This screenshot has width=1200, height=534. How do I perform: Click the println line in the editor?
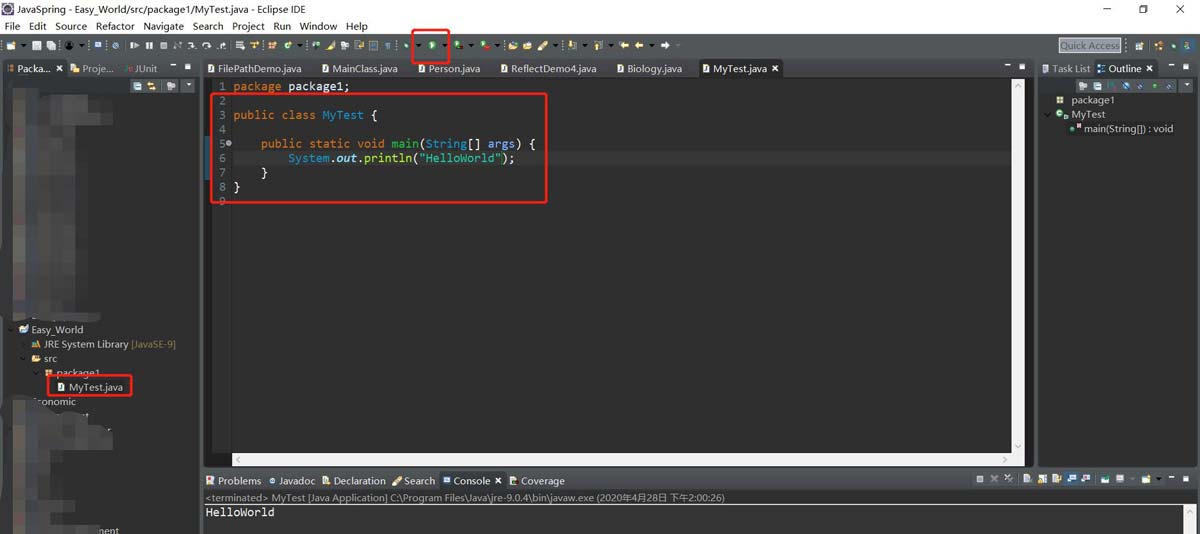[x=401, y=158]
